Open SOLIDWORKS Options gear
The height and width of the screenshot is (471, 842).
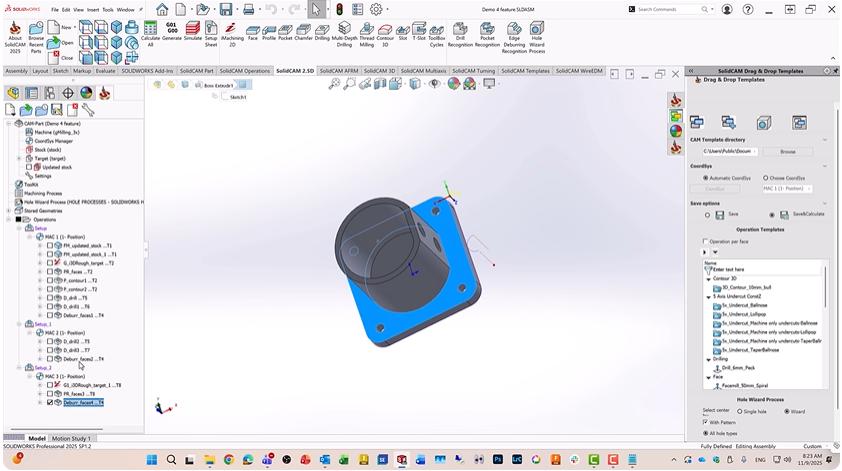coord(376,9)
